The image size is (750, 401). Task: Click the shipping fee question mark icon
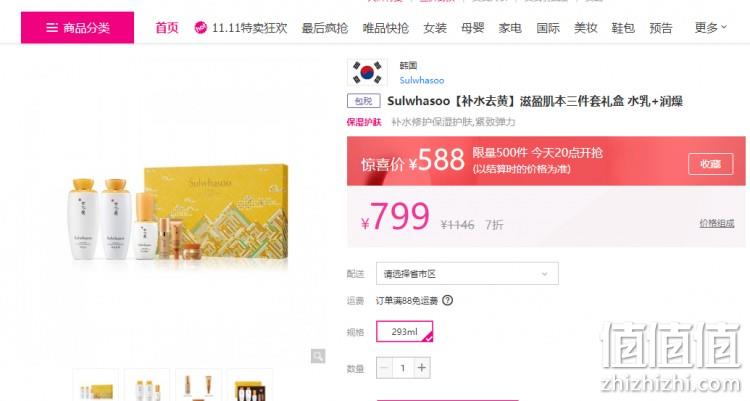point(447,301)
